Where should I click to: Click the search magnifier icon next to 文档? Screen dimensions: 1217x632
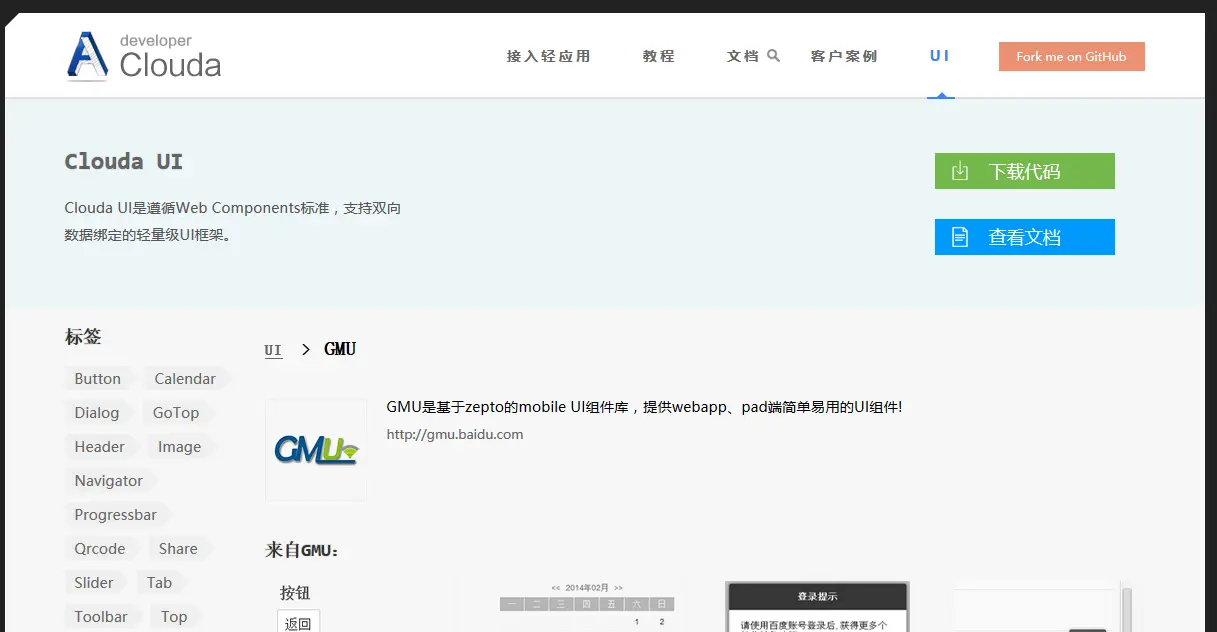[x=773, y=56]
